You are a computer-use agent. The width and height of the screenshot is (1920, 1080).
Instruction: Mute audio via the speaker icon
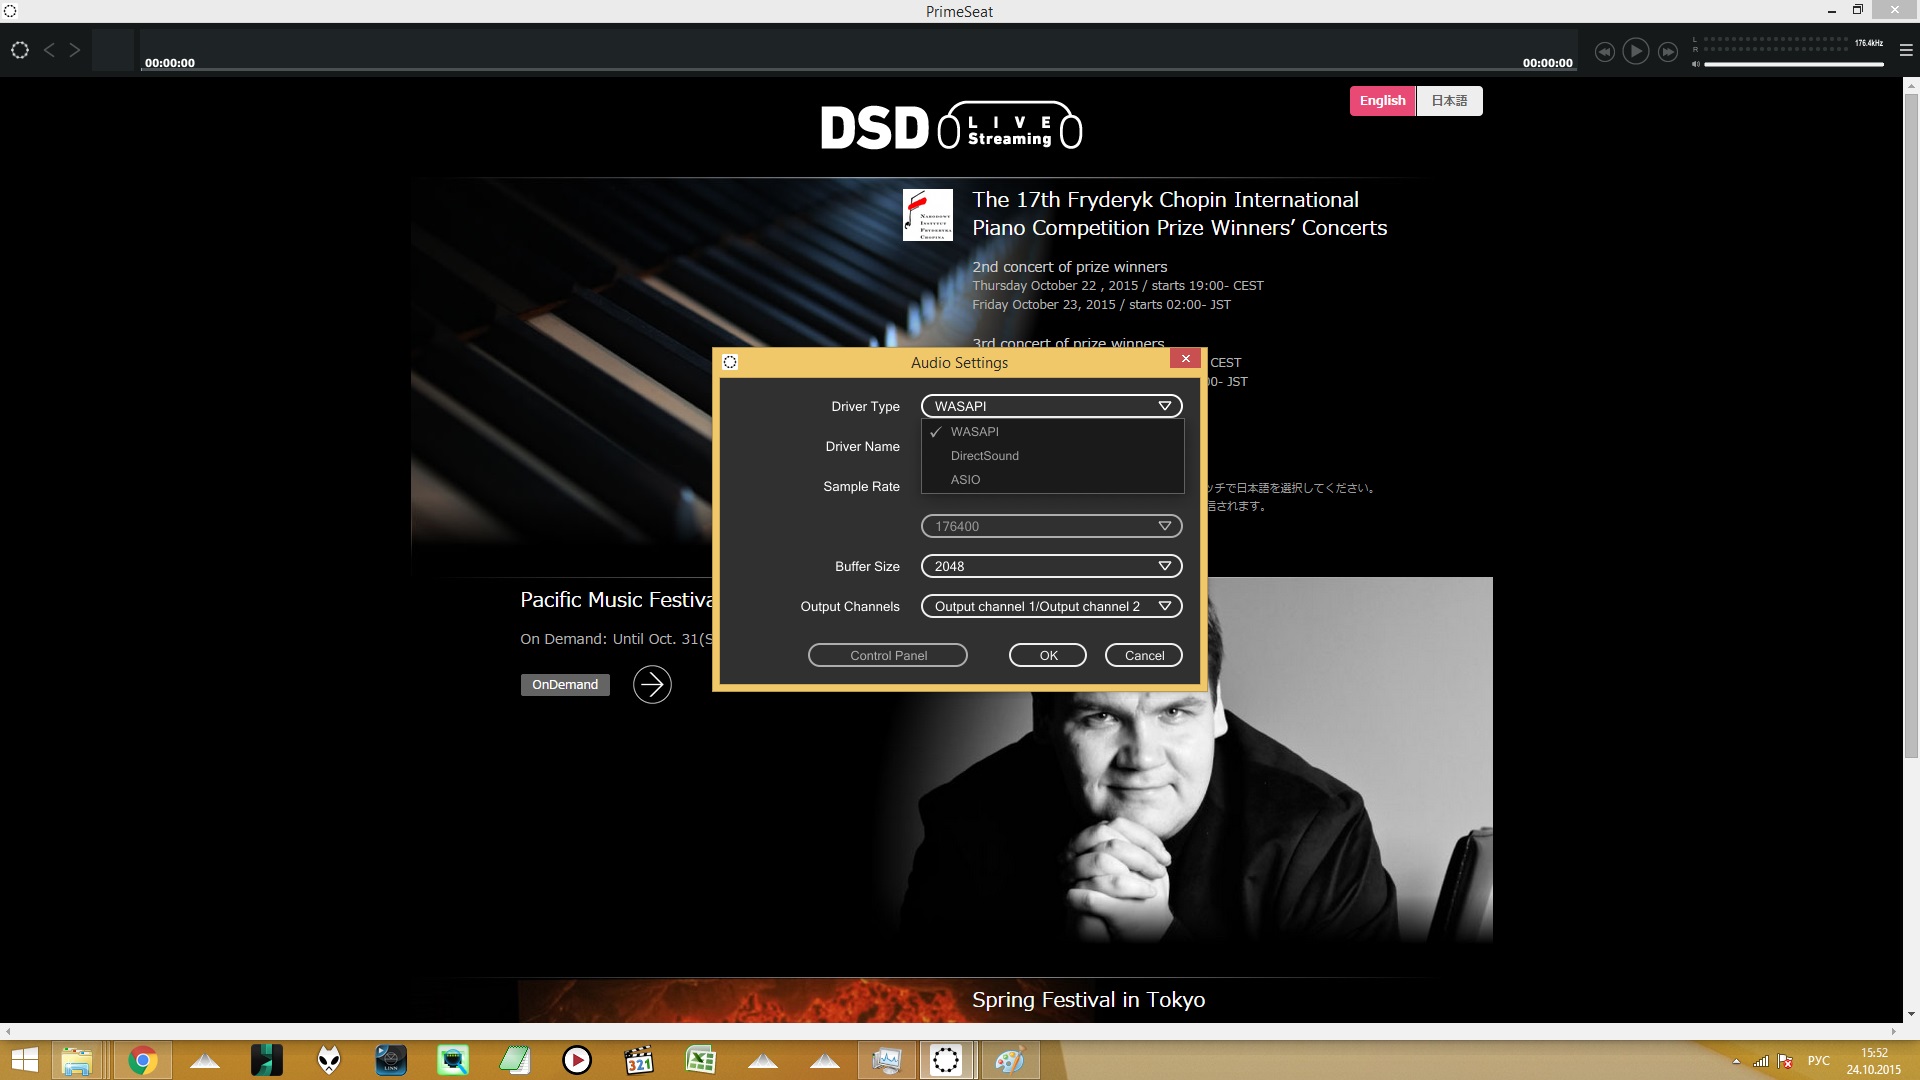(1696, 64)
